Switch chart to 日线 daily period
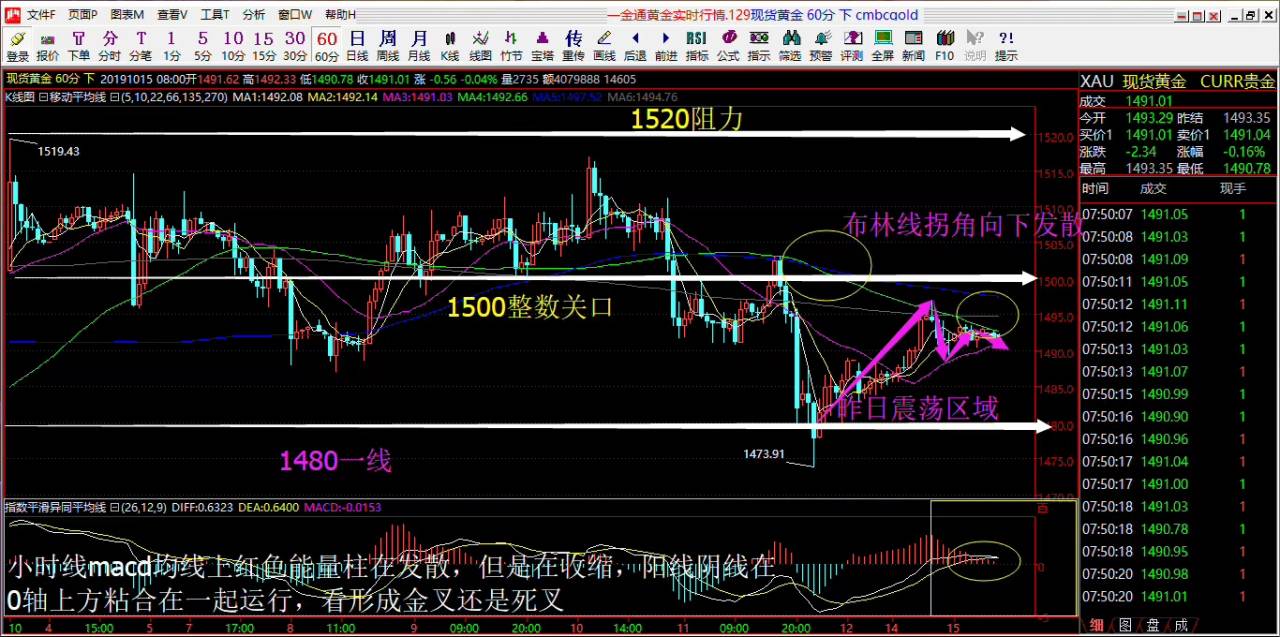 click(357, 46)
